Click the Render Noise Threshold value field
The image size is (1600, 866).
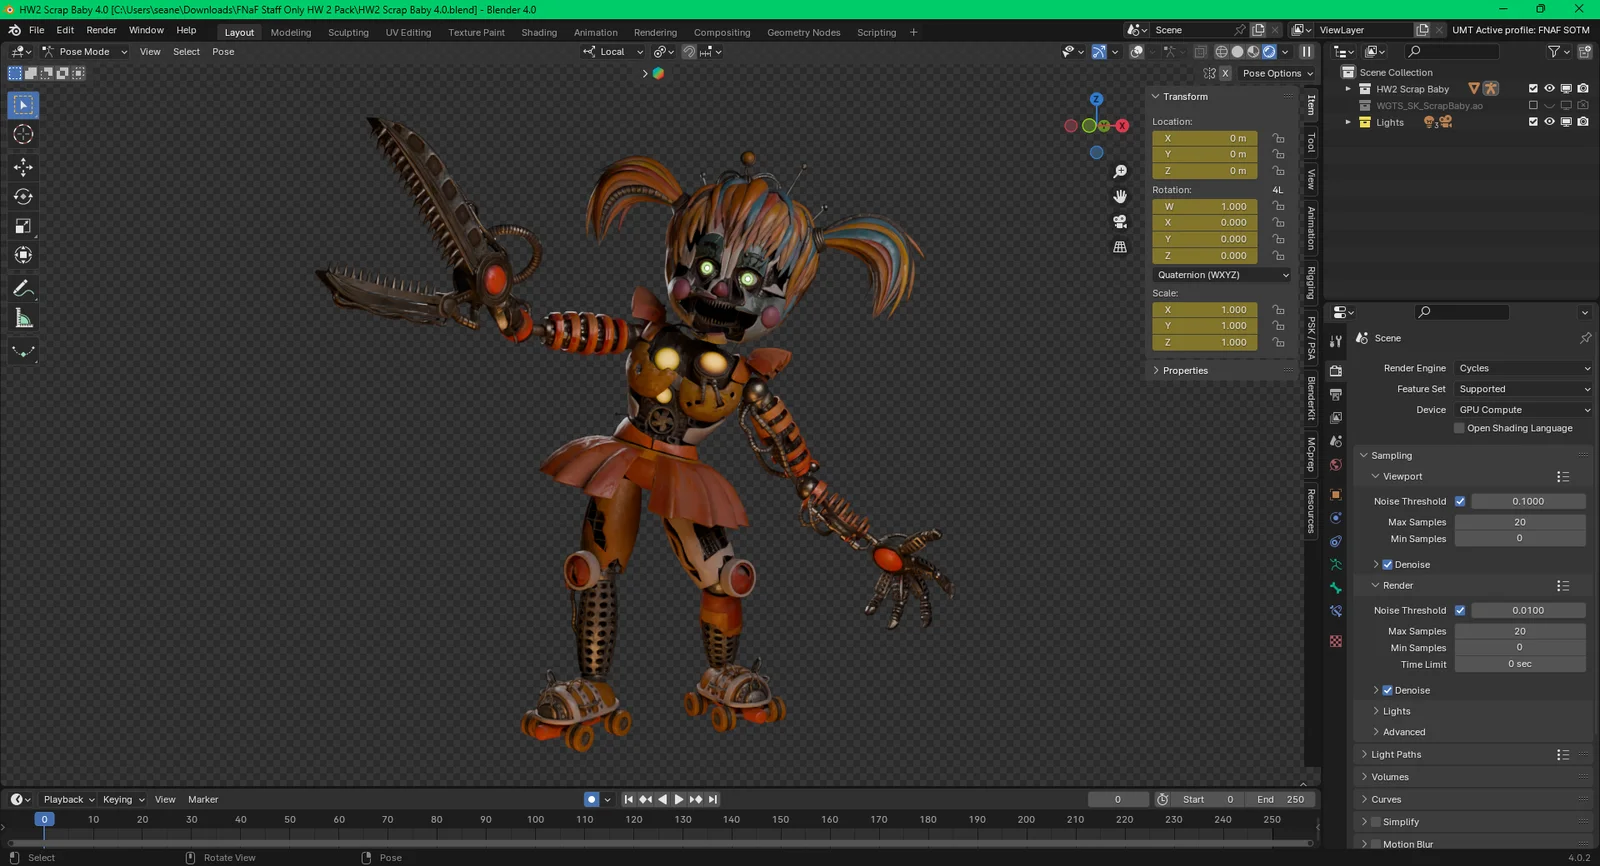pos(1528,610)
